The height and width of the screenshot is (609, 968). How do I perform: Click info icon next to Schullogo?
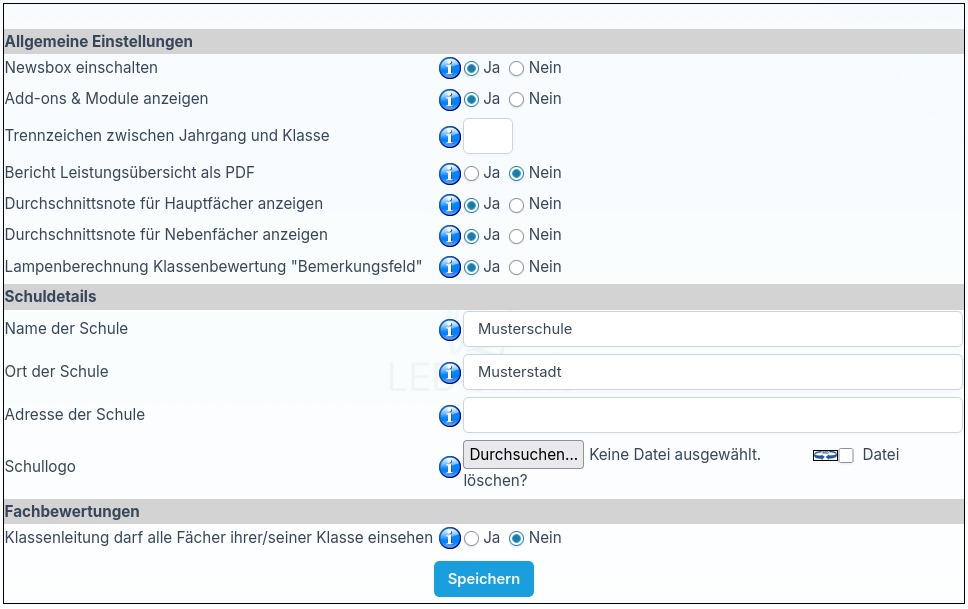(x=450, y=467)
